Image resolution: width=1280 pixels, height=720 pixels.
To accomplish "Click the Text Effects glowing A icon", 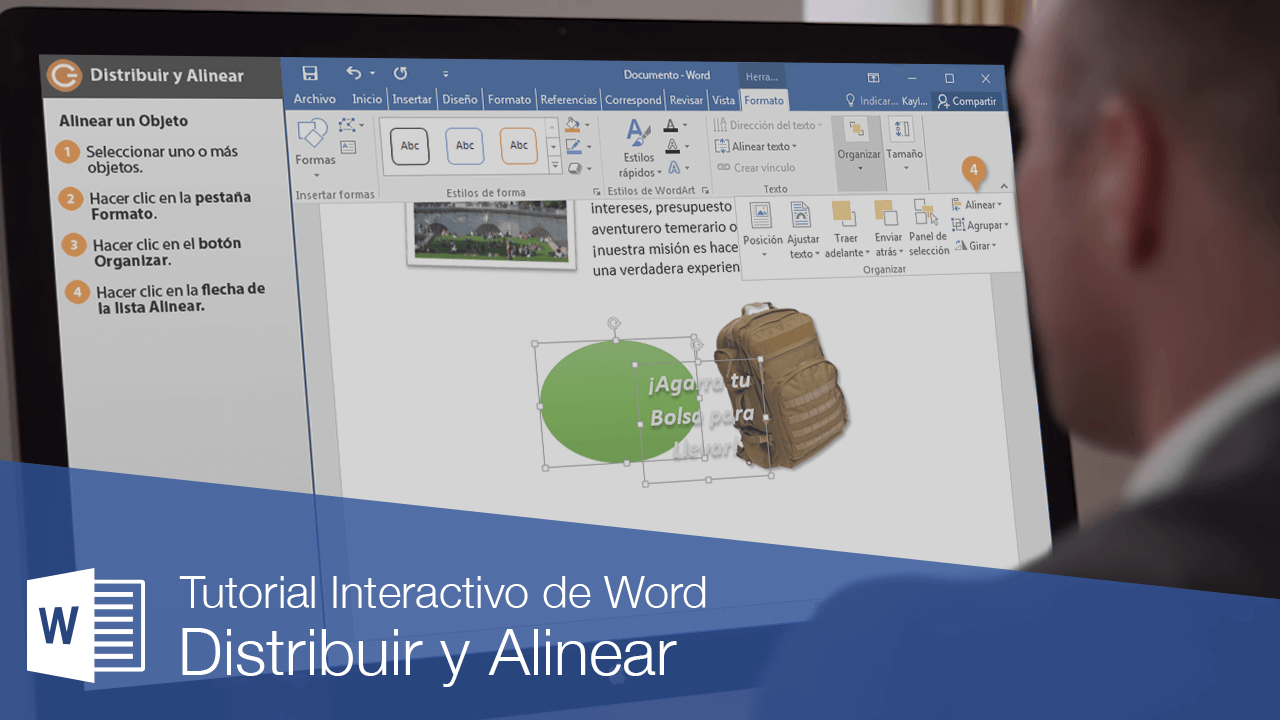I will (x=673, y=167).
